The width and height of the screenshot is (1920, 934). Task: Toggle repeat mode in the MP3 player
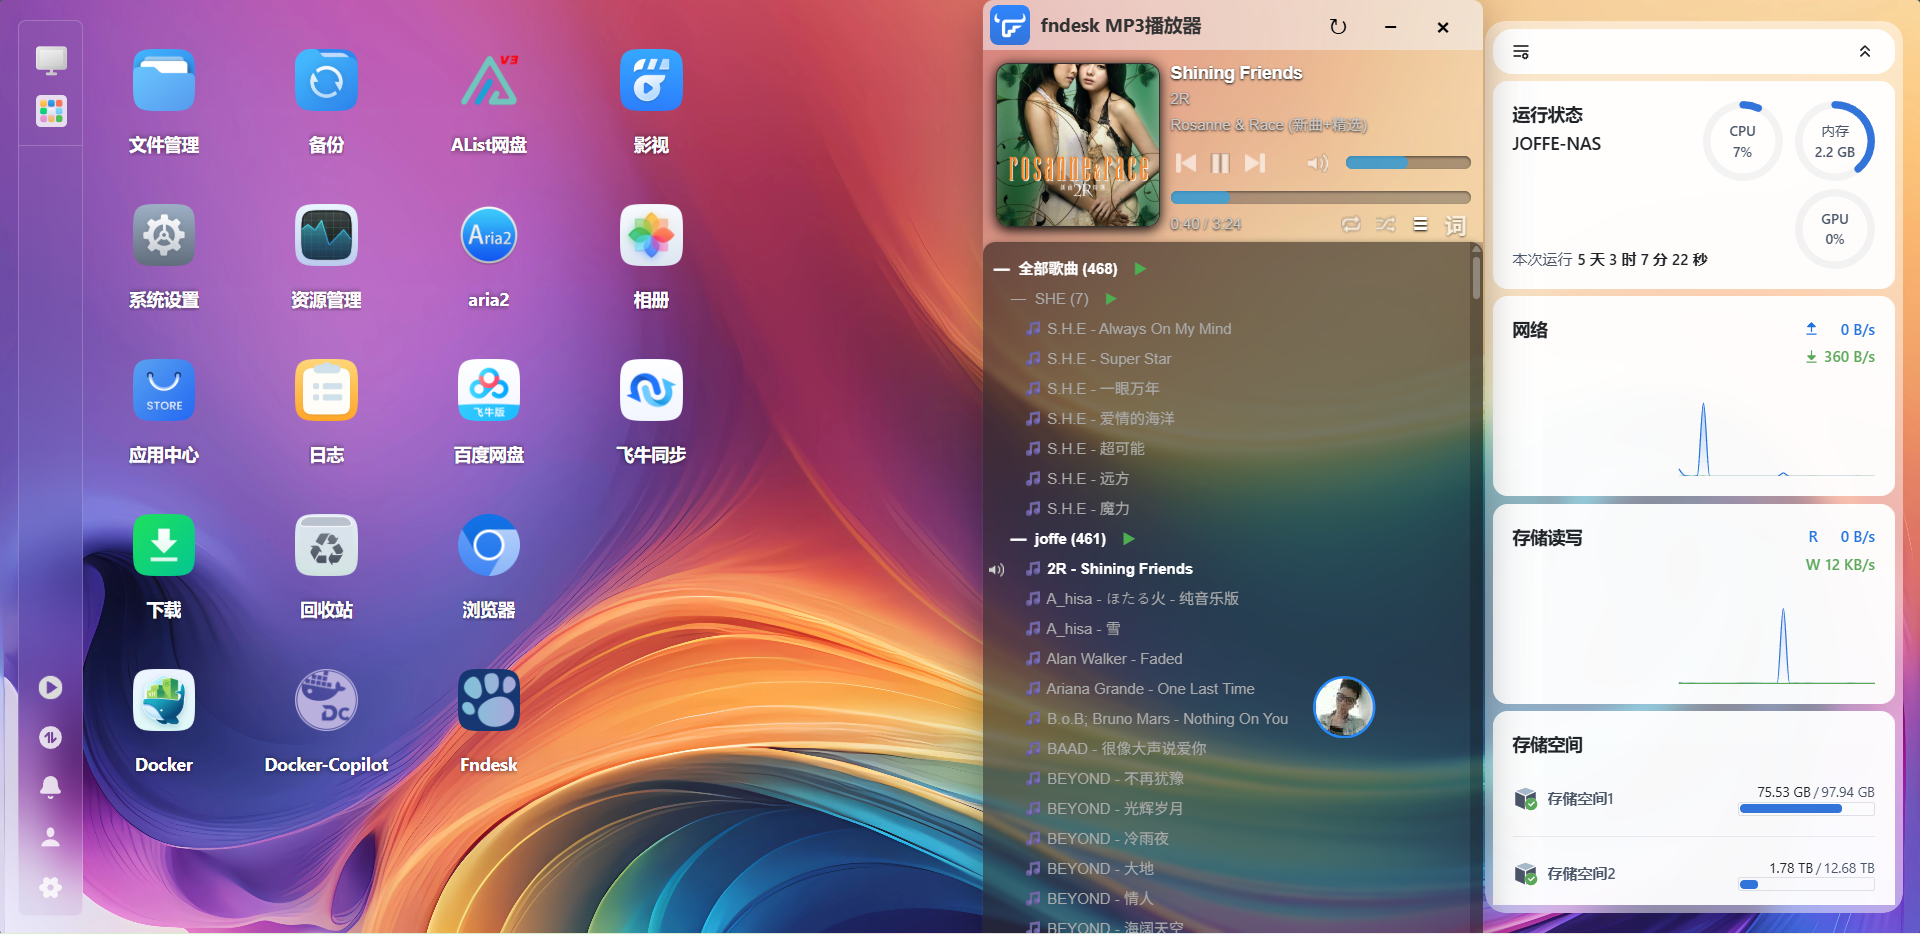tap(1351, 224)
